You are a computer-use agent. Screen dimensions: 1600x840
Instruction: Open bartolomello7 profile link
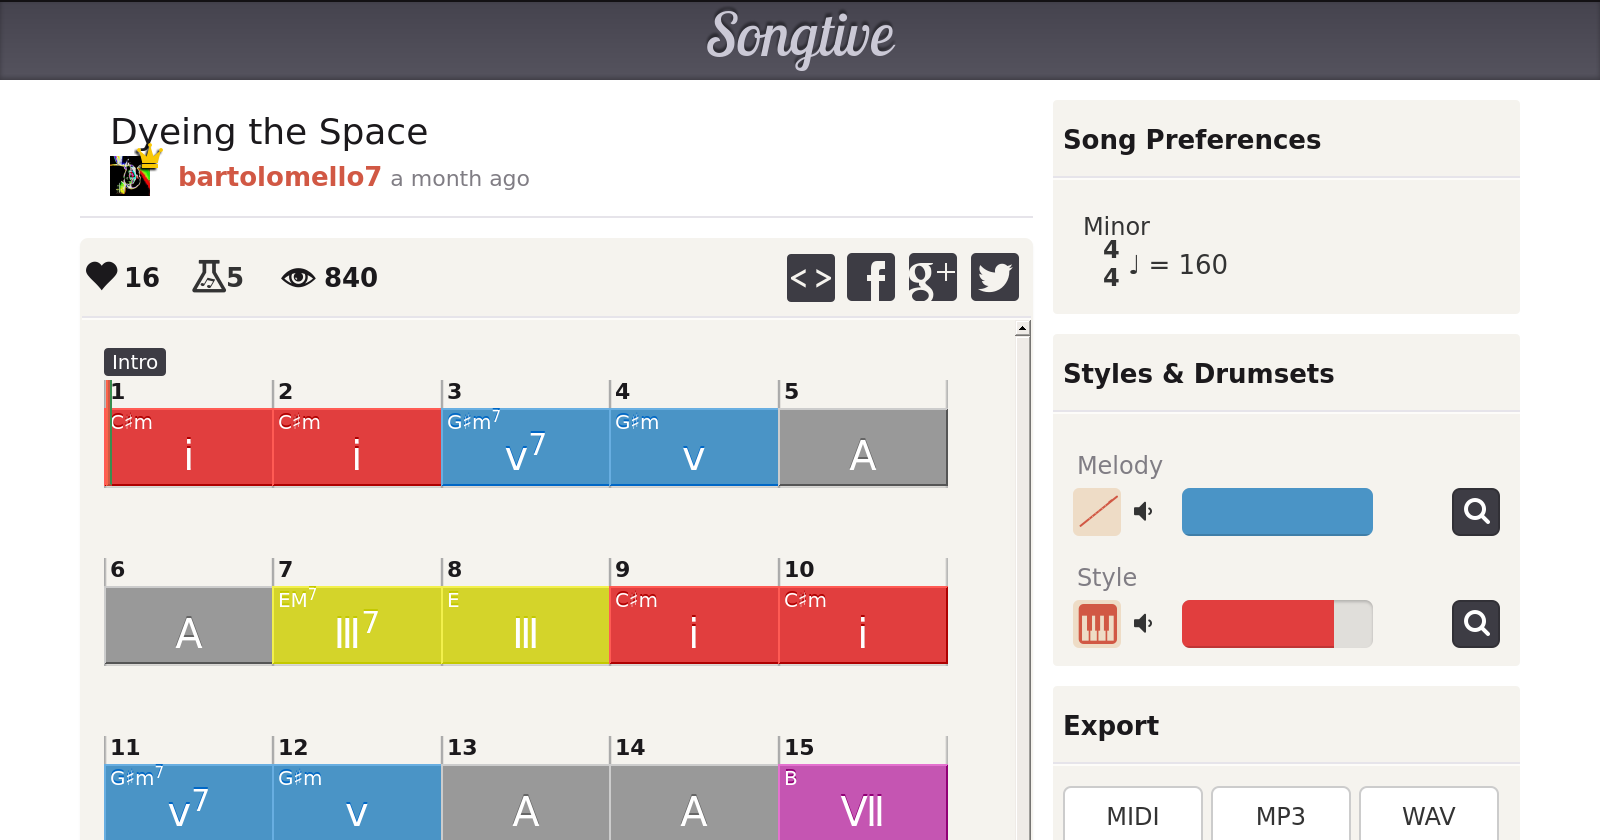tap(279, 177)
